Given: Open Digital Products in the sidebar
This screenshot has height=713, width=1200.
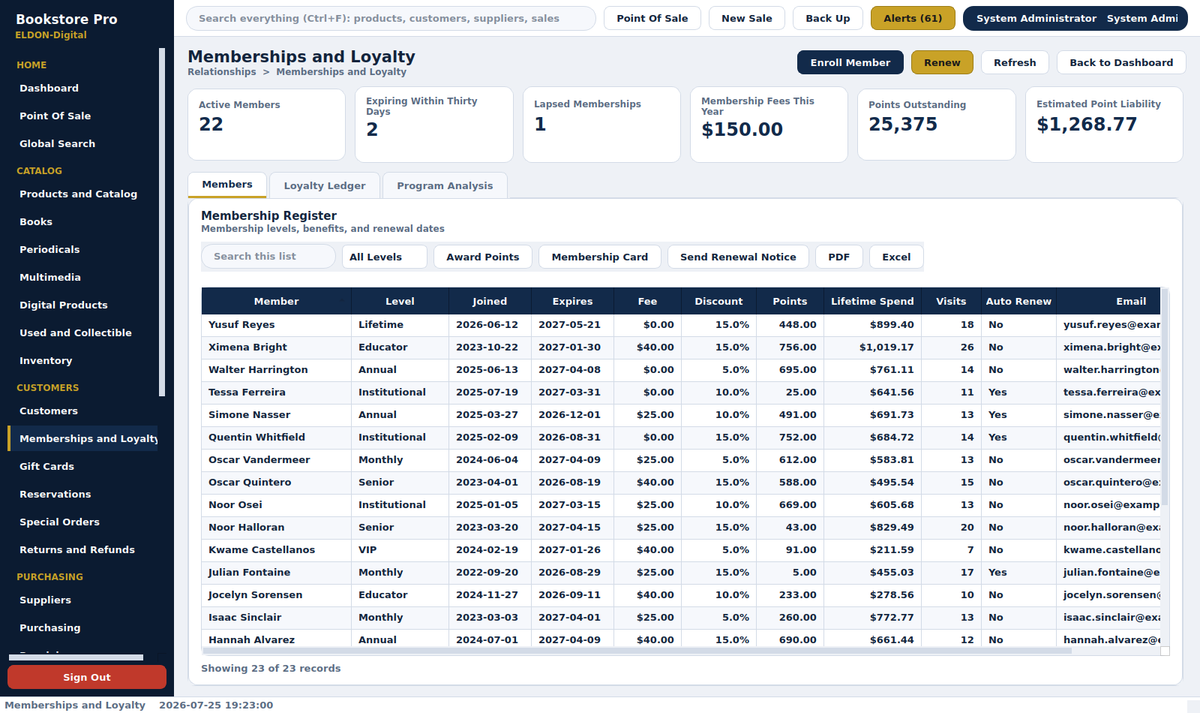Looking at the screenshot, I should 82,305.
